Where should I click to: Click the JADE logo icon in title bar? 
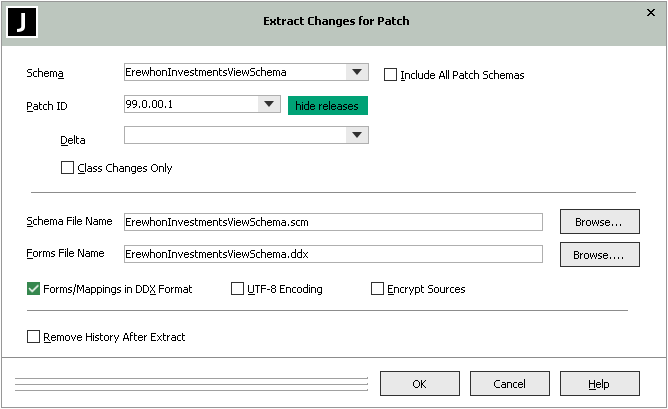pyautogui.click(x=22, y=21)
